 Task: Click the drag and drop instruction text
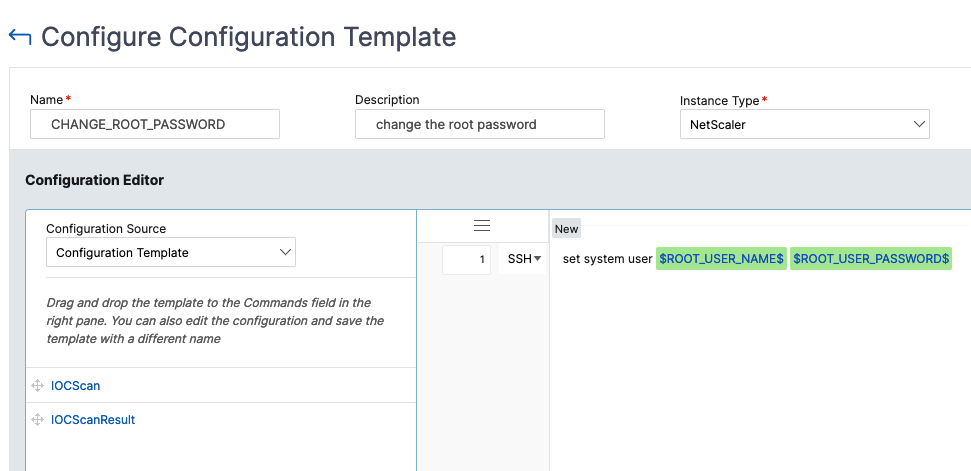(215, 321)
